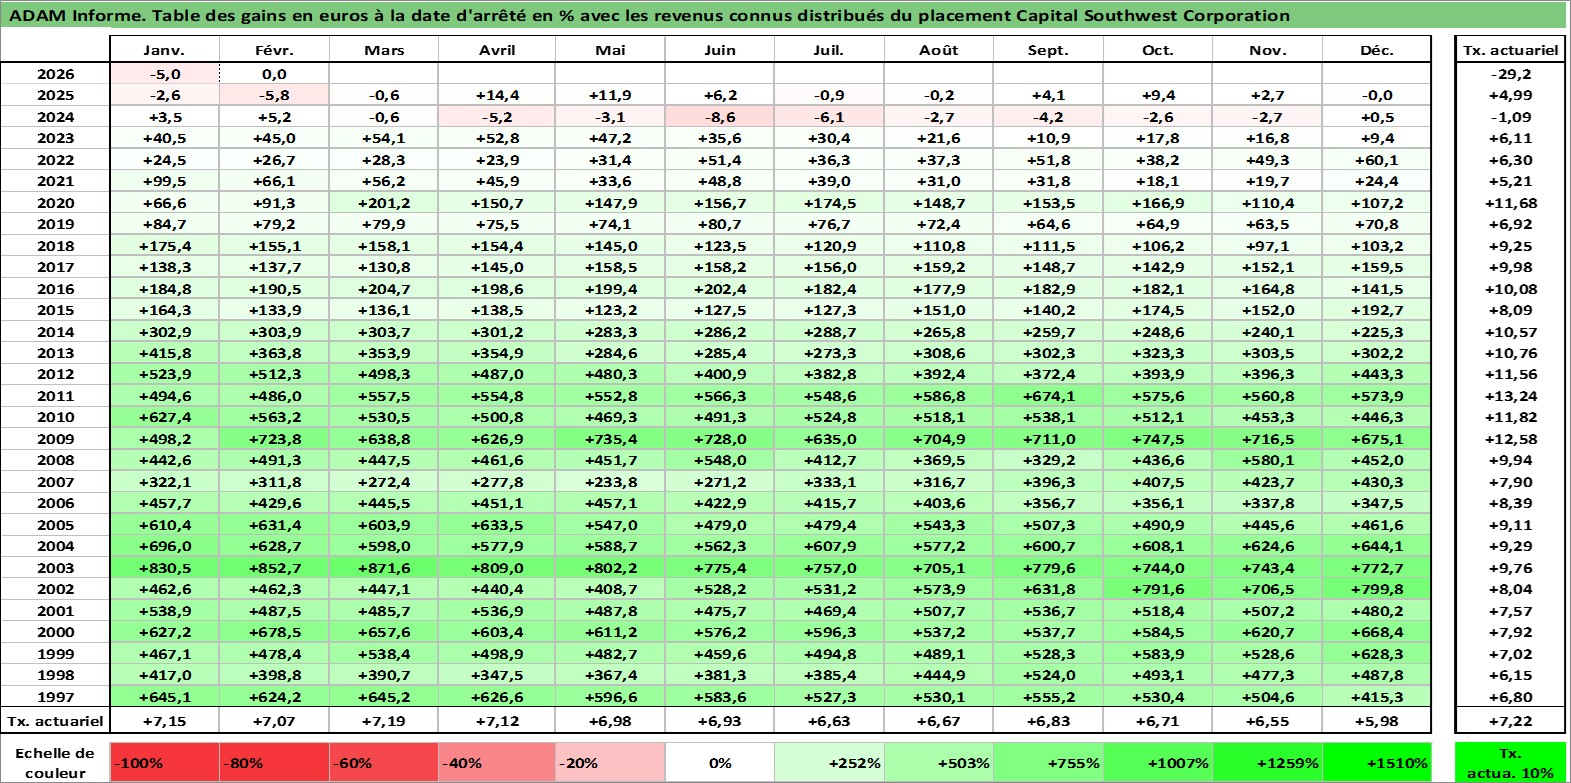Select the 0,0 cell for February 2026
1571x783 pixels.
pos(274,74)
